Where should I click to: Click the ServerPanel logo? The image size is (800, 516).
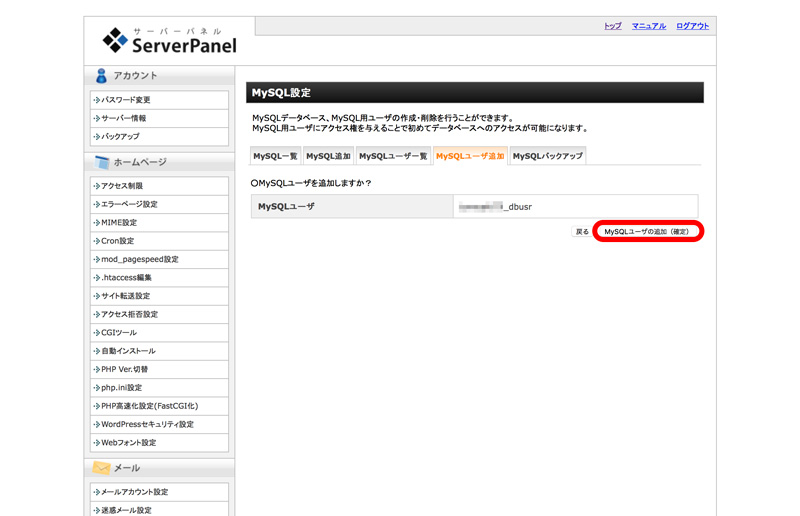click(169, 40)
